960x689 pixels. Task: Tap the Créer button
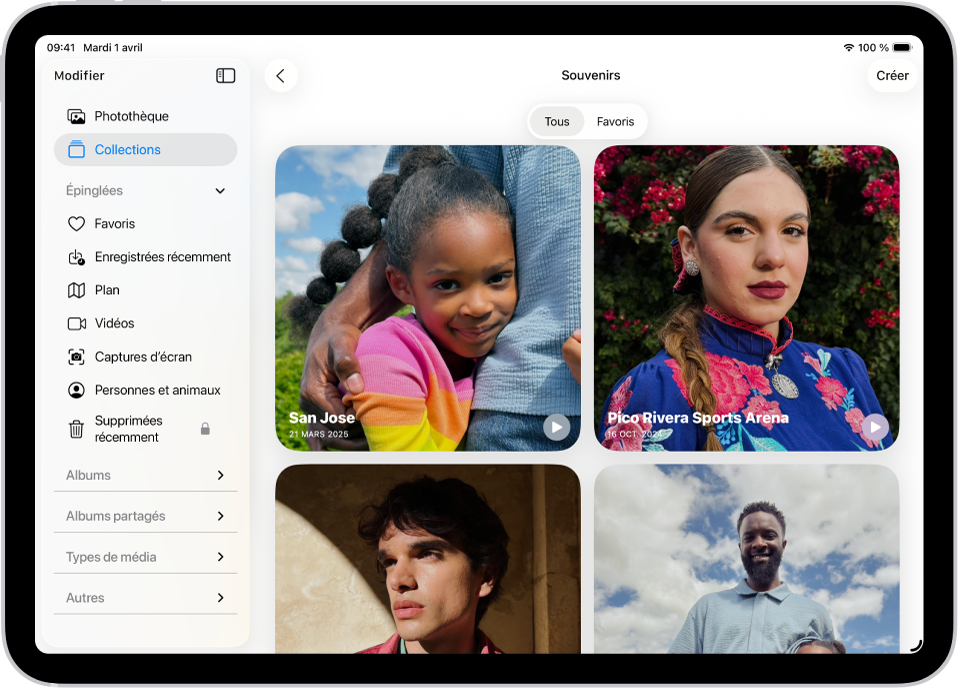pos(892,75)
